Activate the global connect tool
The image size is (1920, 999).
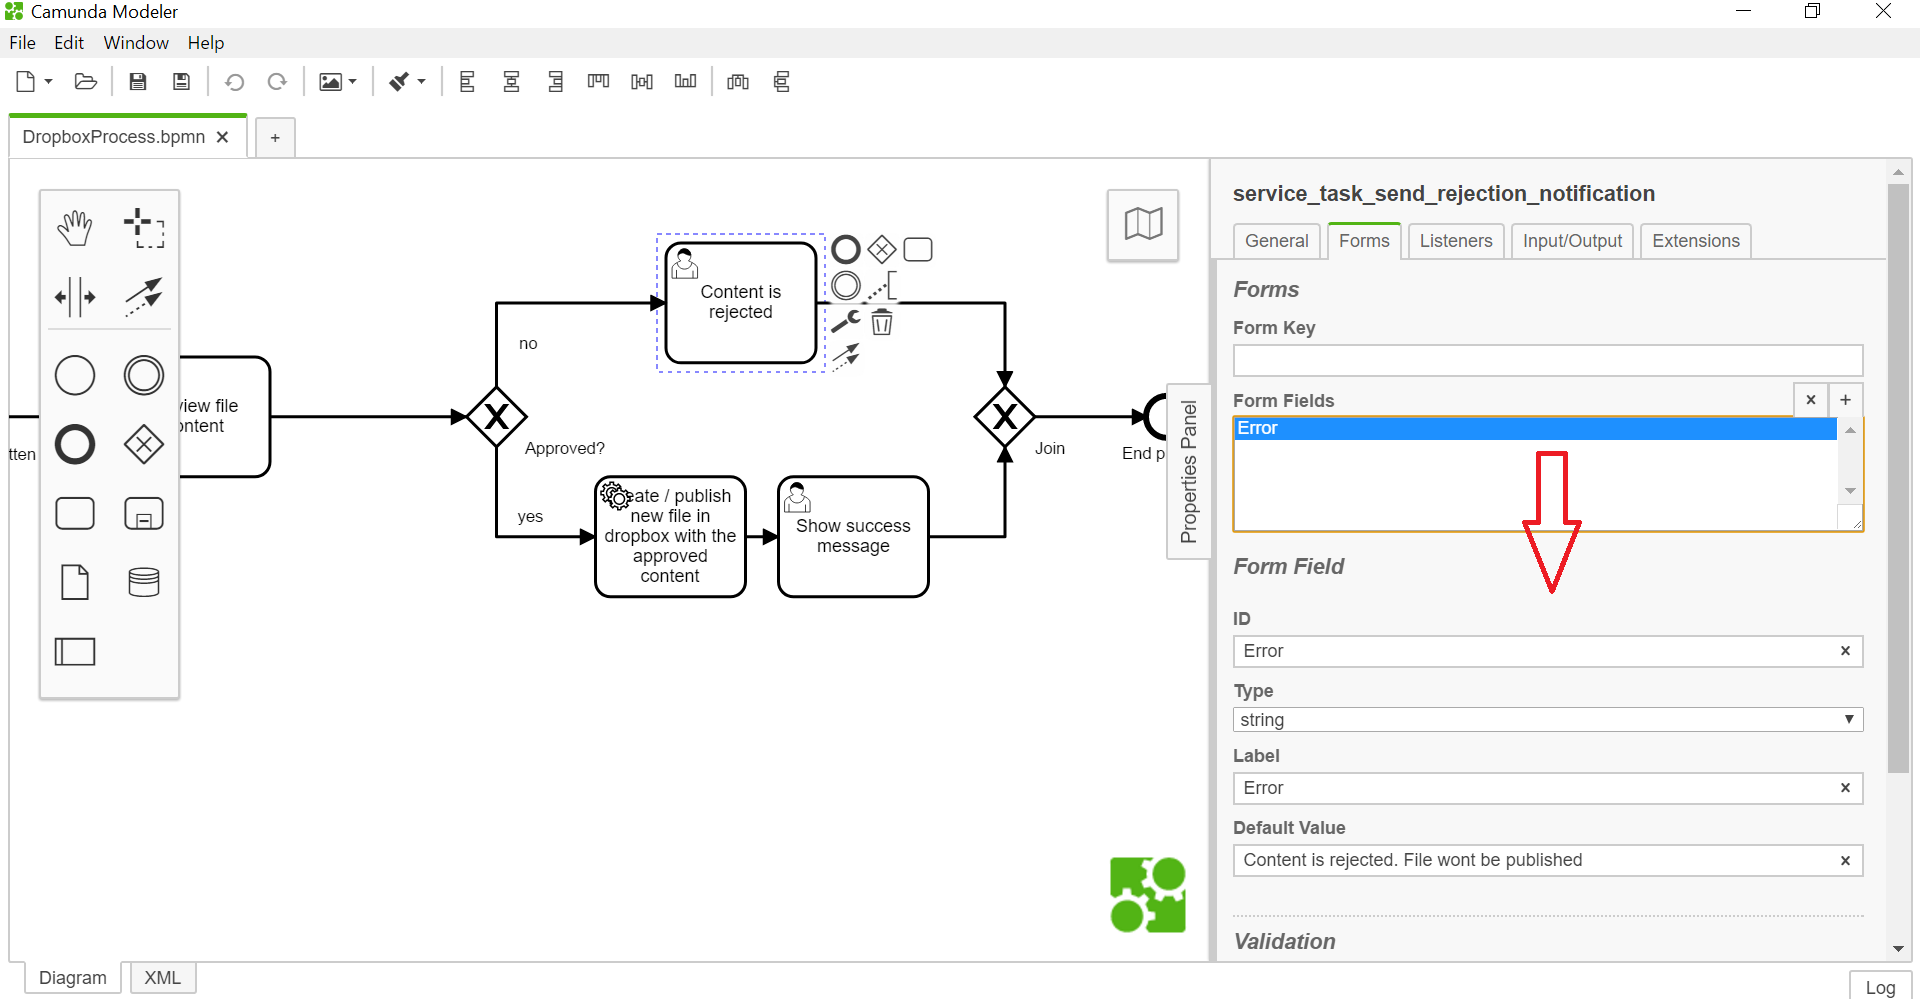pos(144,297)
